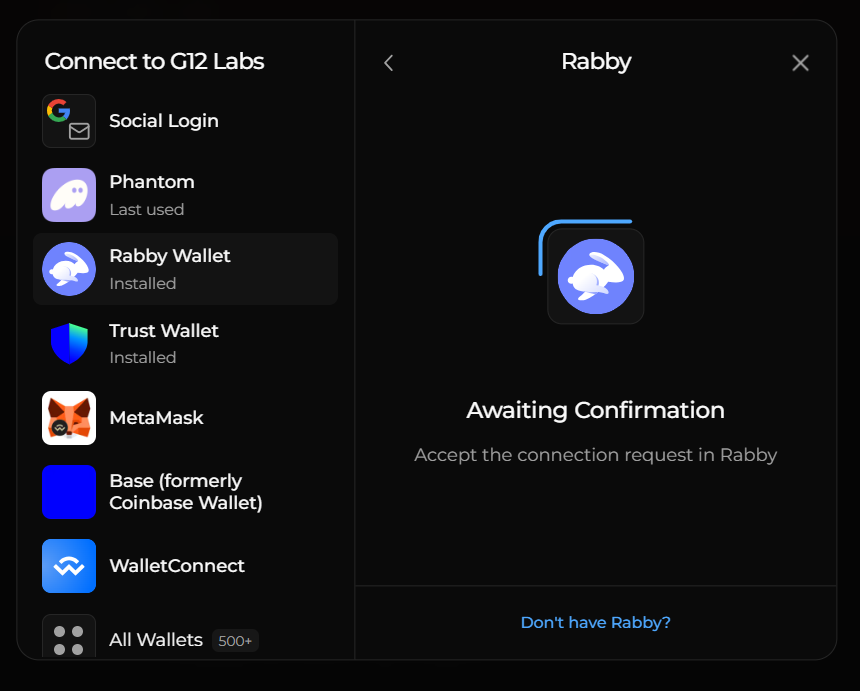Select MetaMask label in wallet list
Screen dimensions: 860x691
tap(156, 418)
